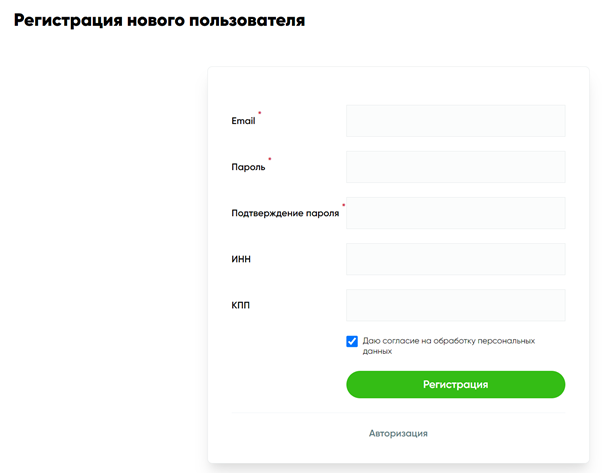Focus the Пароль input field
Image resolution: width=602 pixels, height=473 pixels.
coord(455,167)
